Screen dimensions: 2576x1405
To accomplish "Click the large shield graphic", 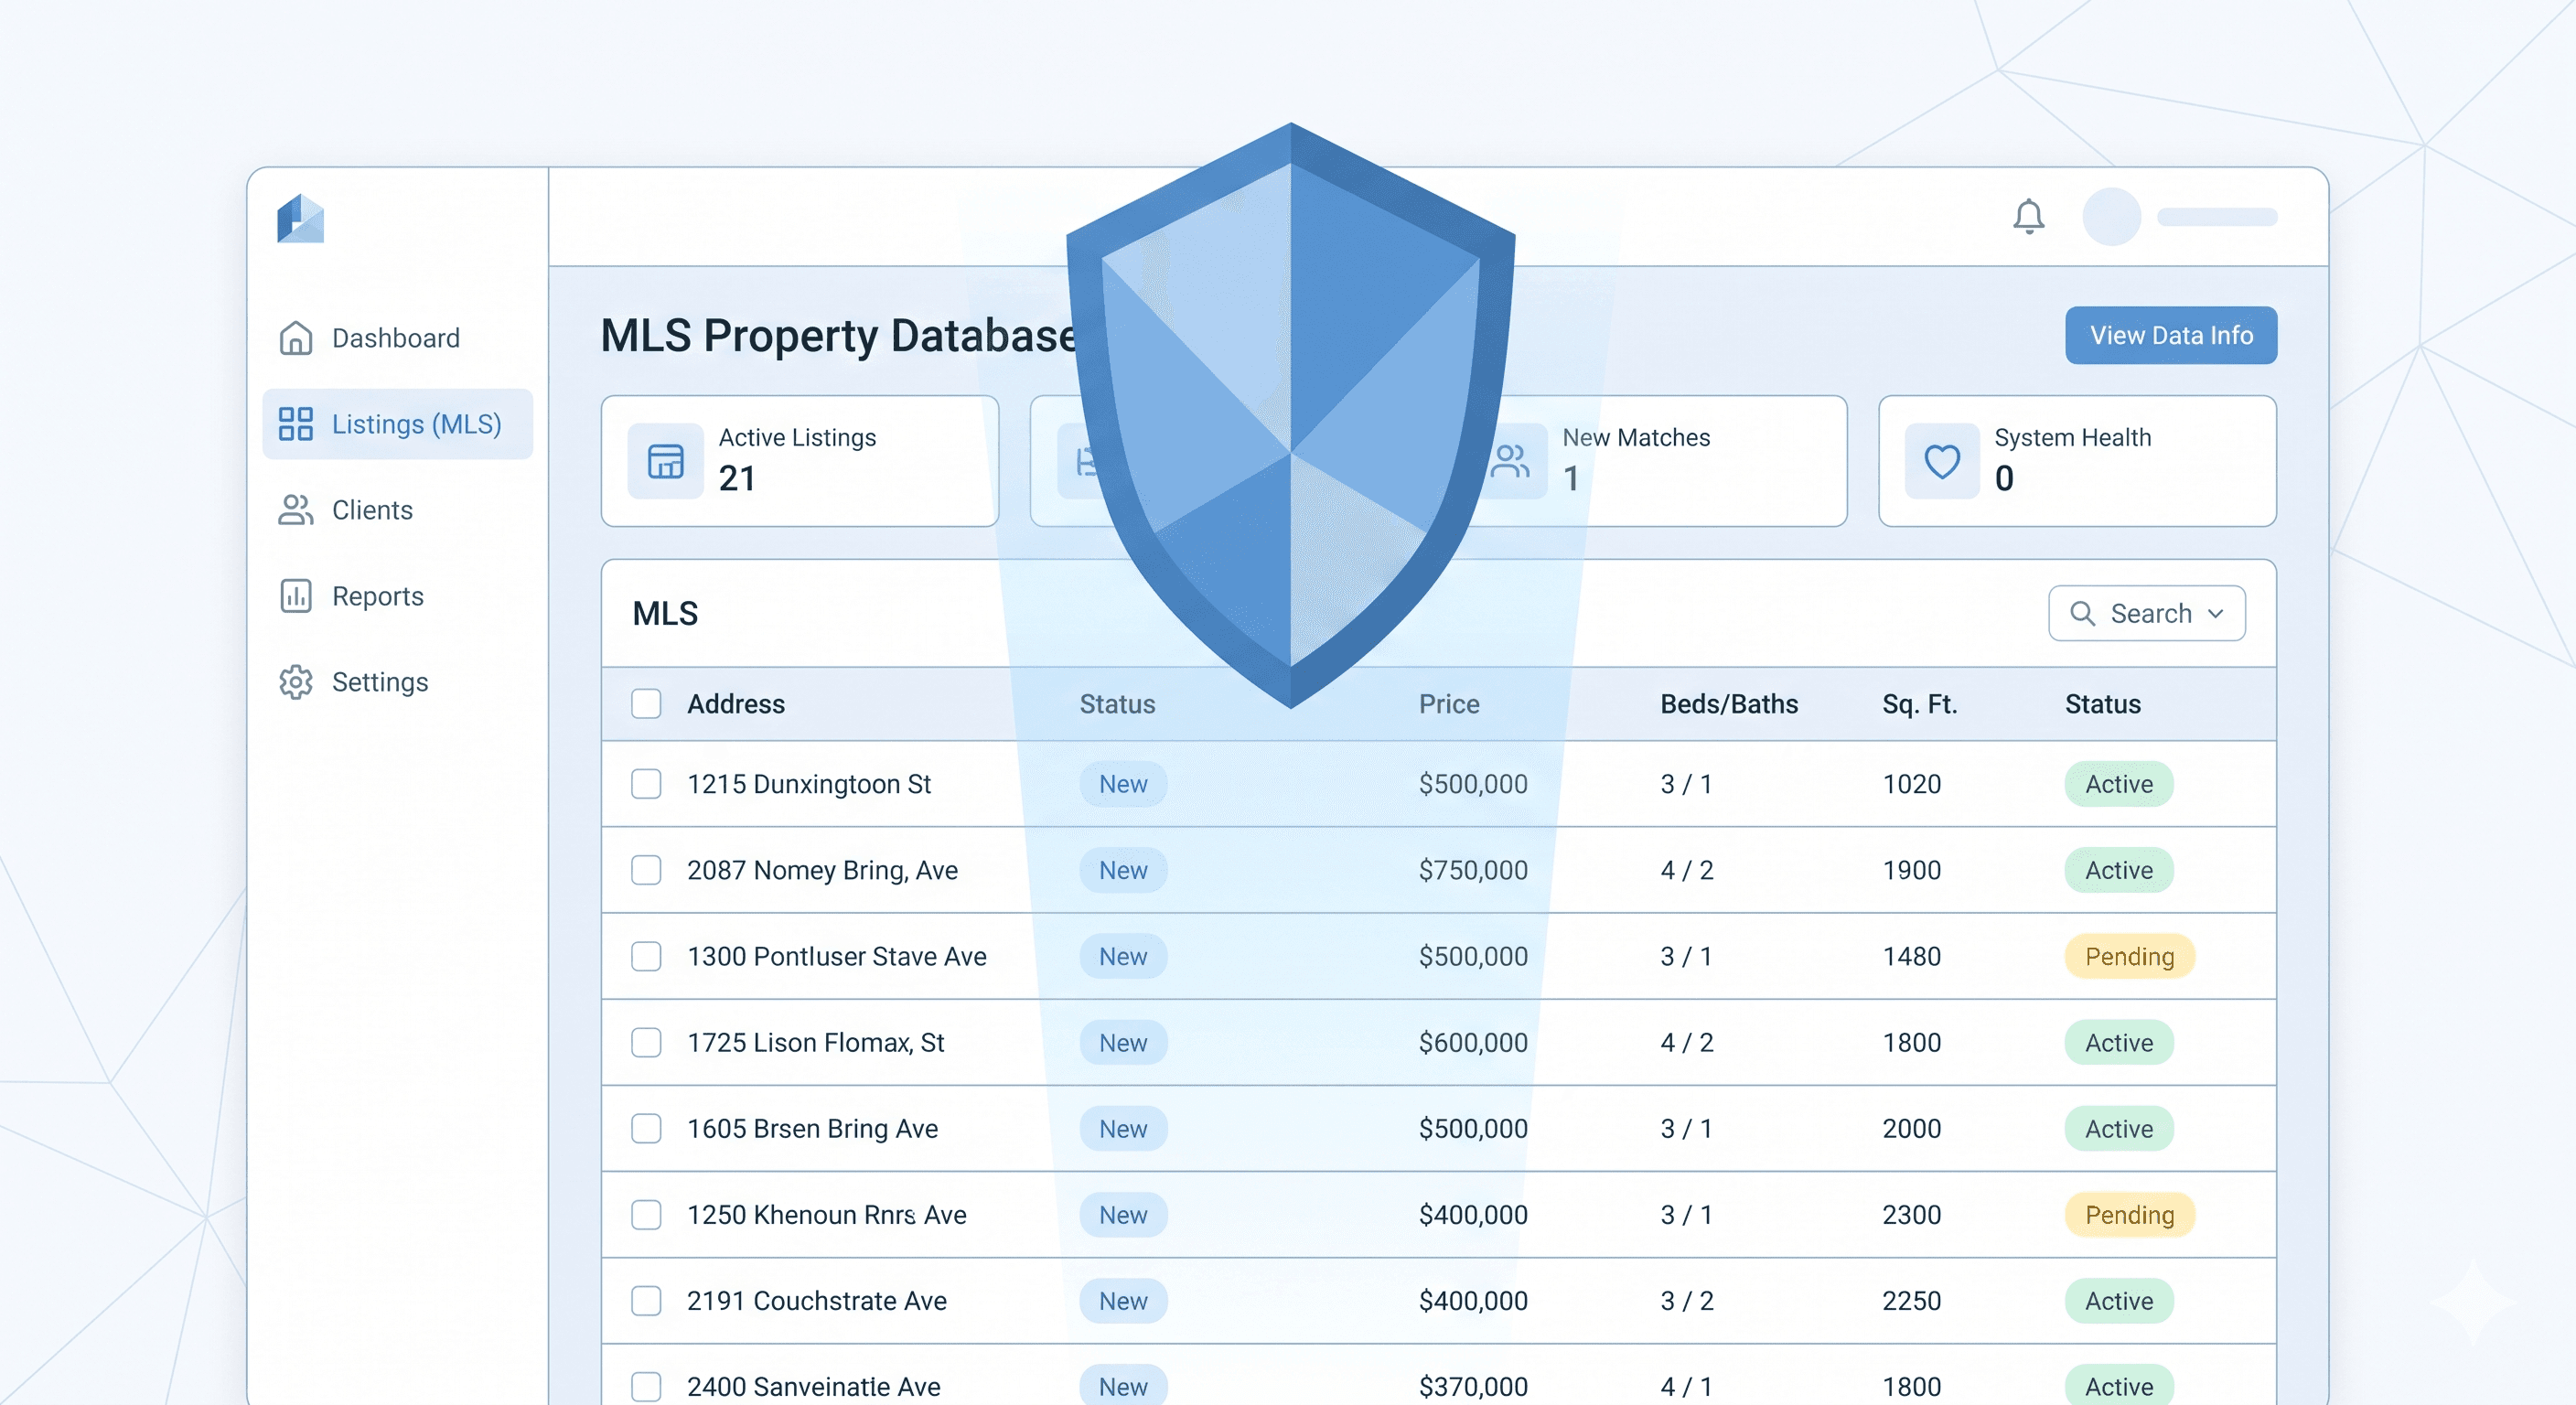I will point(1290,415).
